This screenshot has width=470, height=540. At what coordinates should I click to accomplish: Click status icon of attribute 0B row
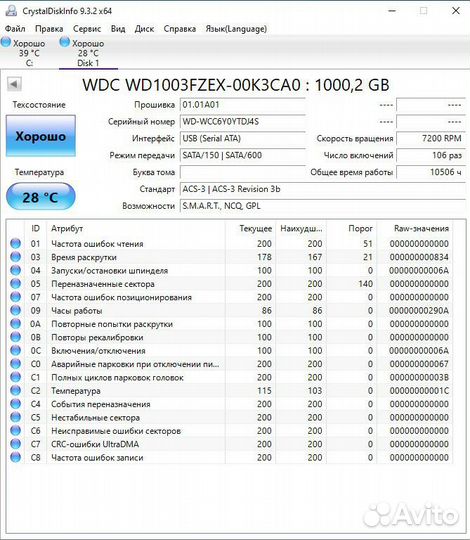[15, 337]
